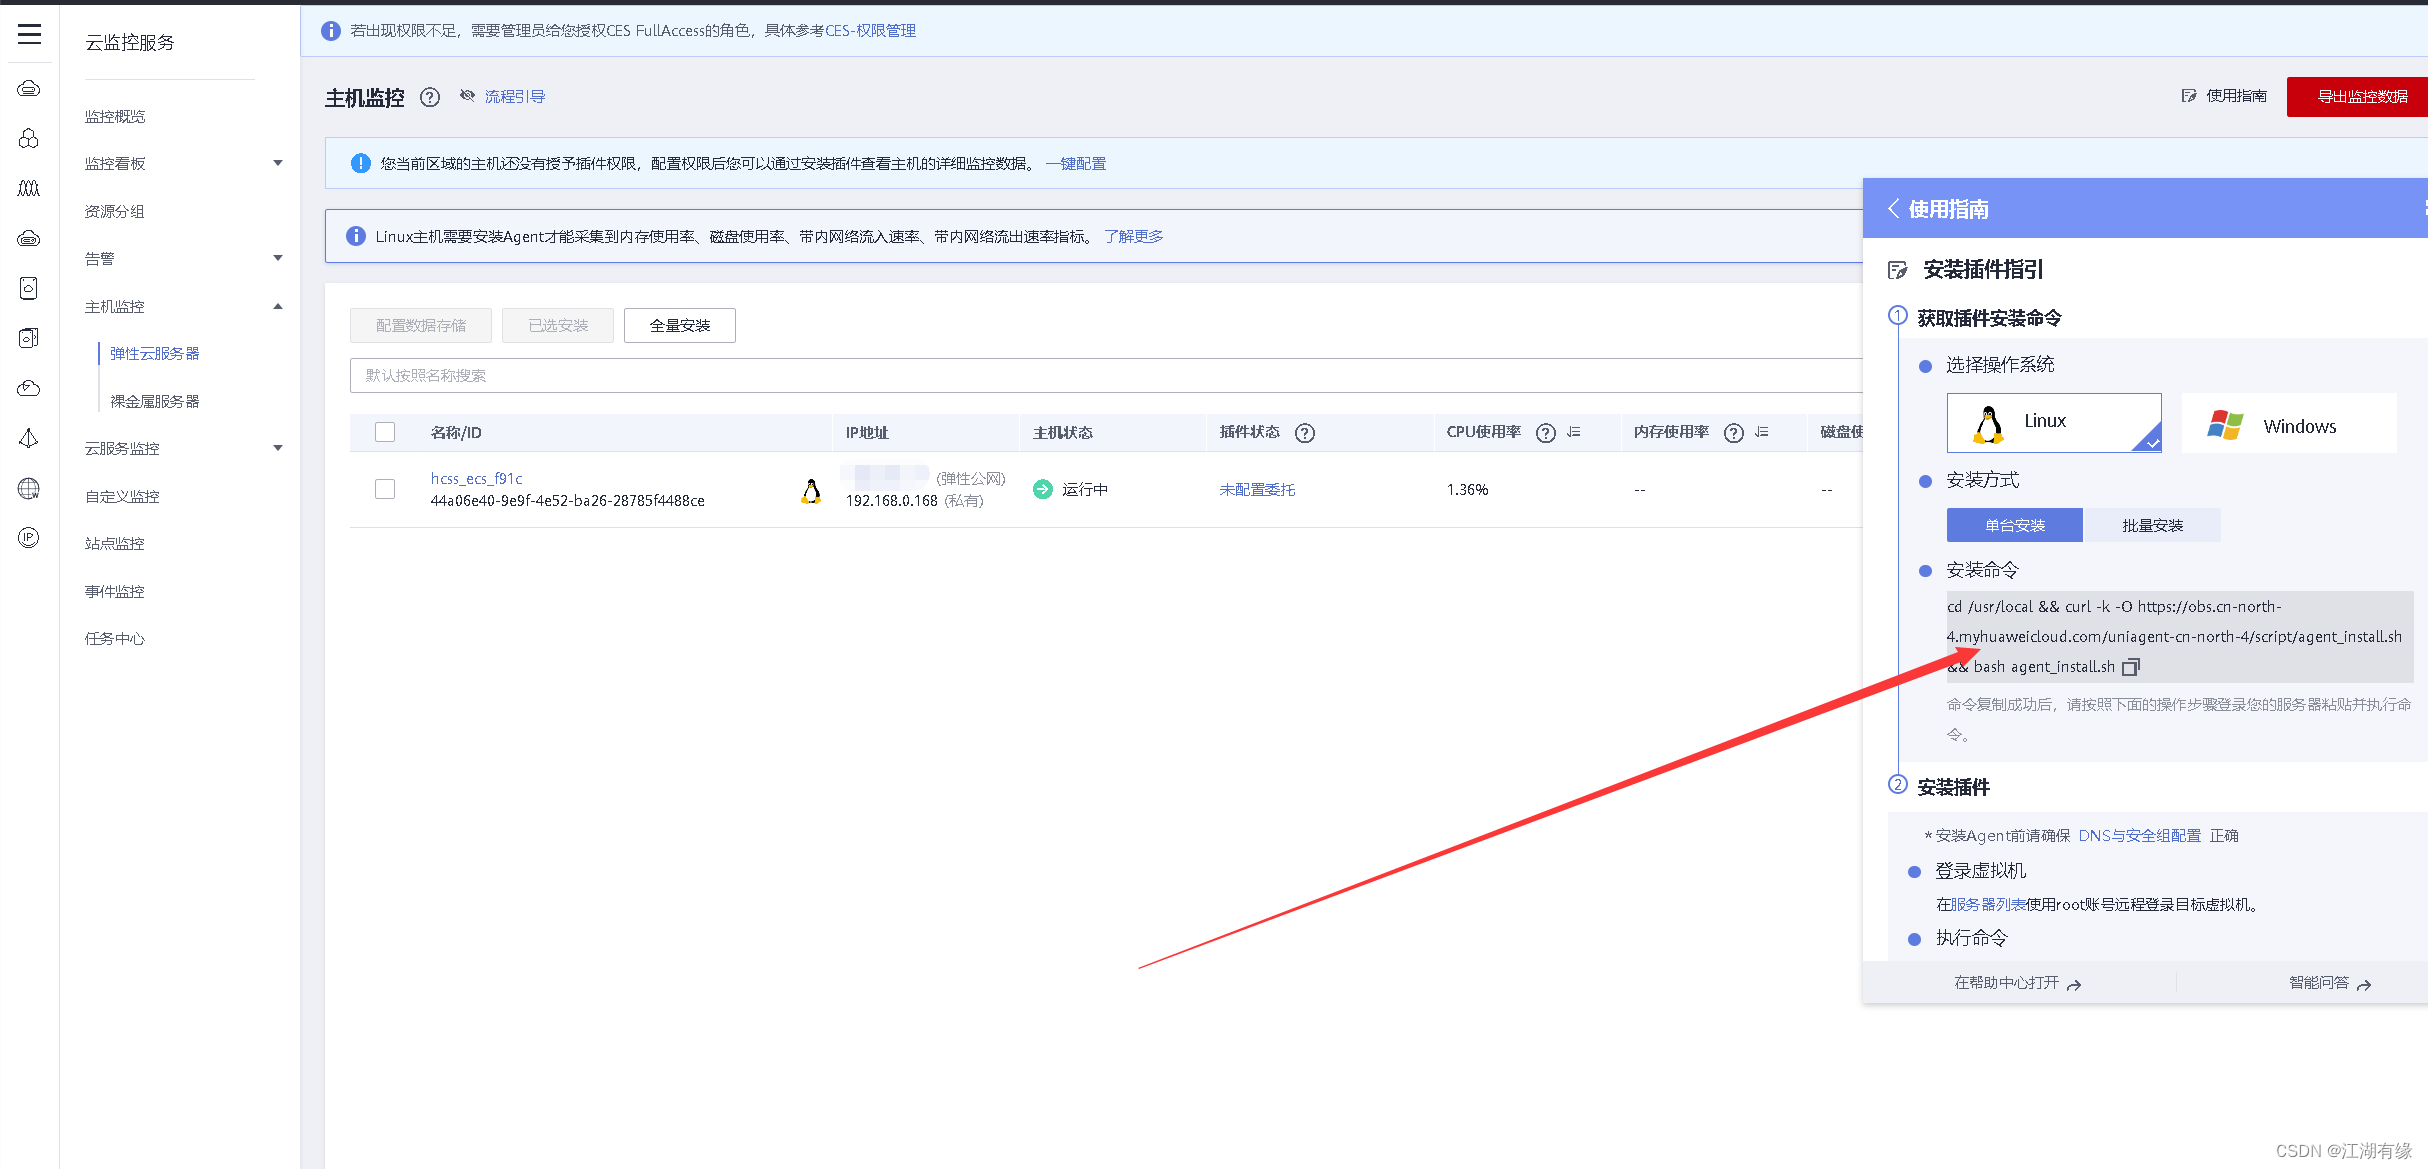Click copy icon after install command
Screen dimensions: 2428x1169
coord(2131,667)
